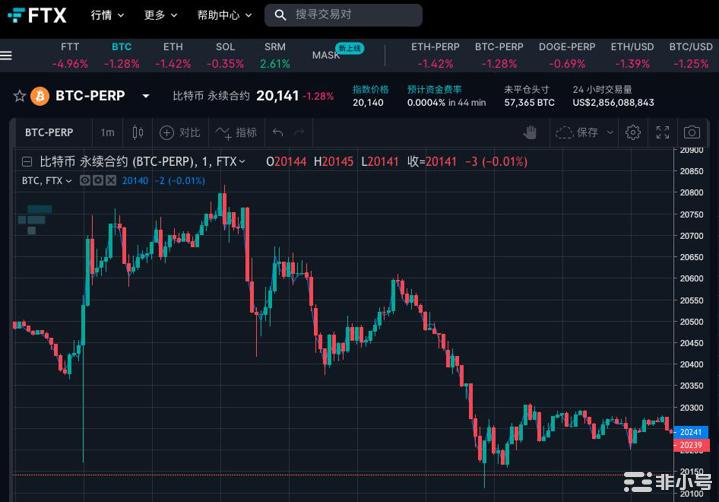The height and width of the screenshot is (502, 719).
Task: Open the ETH/USD market
Action: [632, 55]
